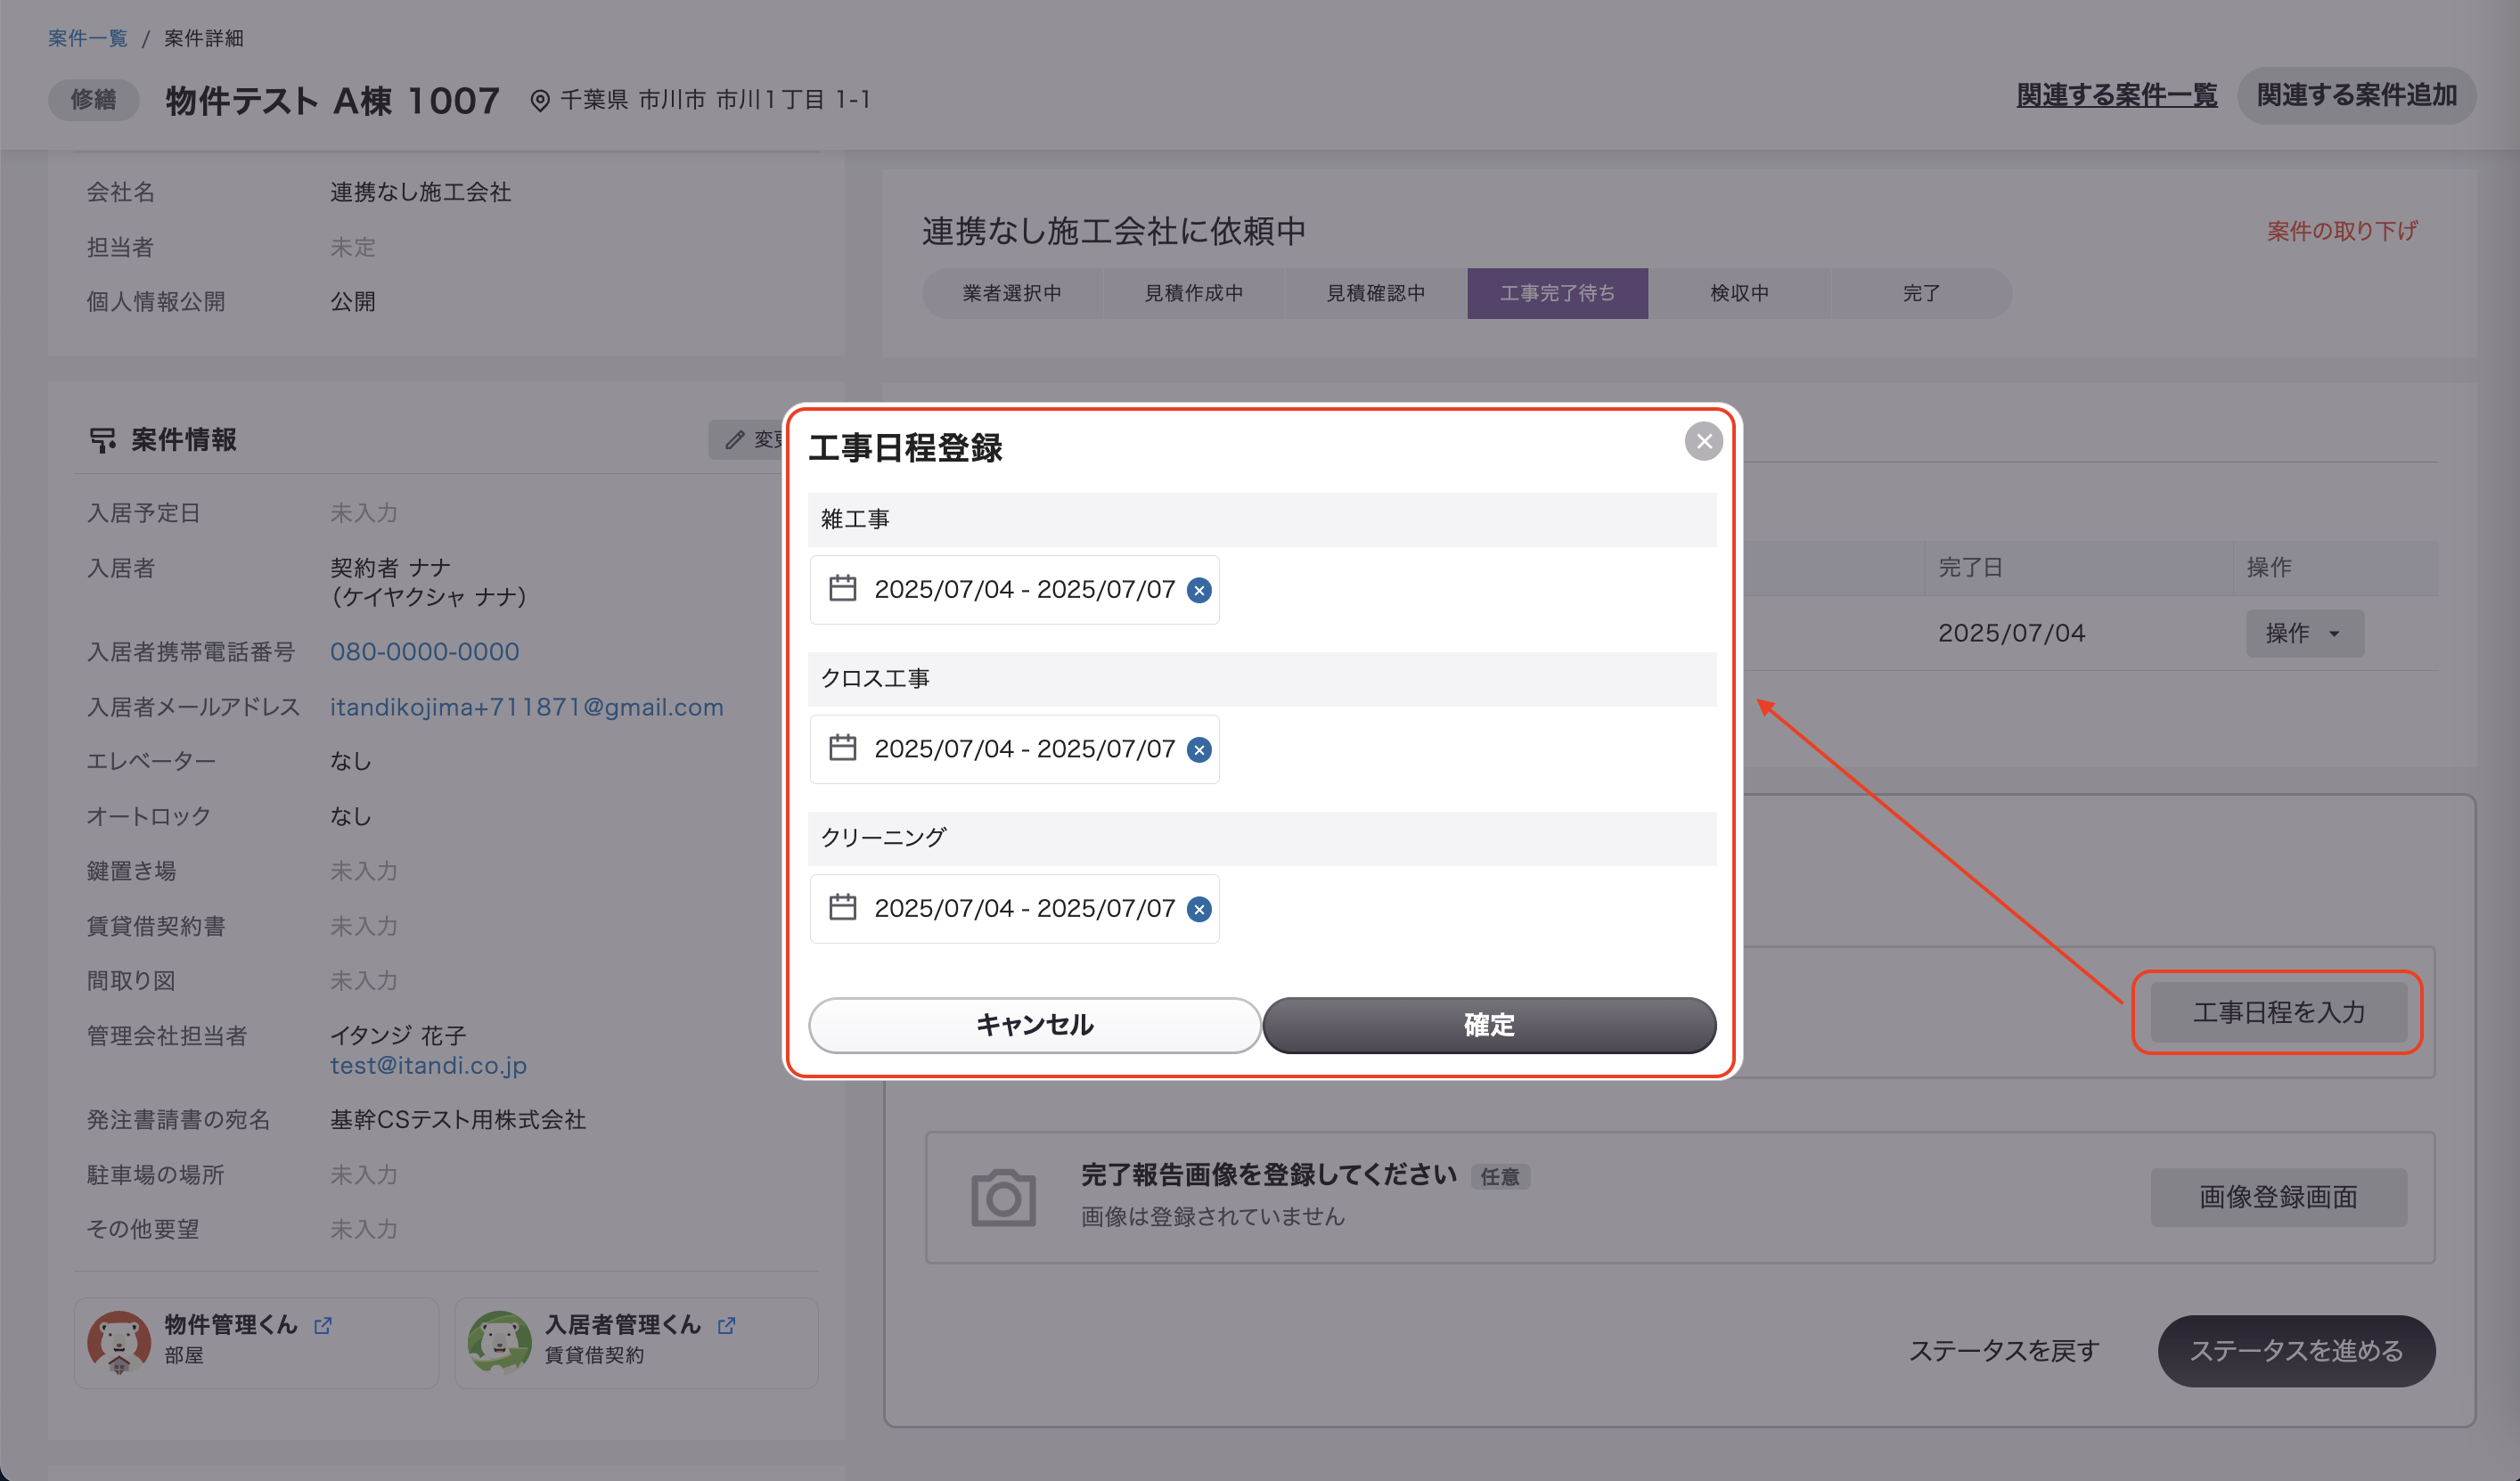Click the ステータスを進める button
This screenshot has width=2520, height=1481.
2296,1350
